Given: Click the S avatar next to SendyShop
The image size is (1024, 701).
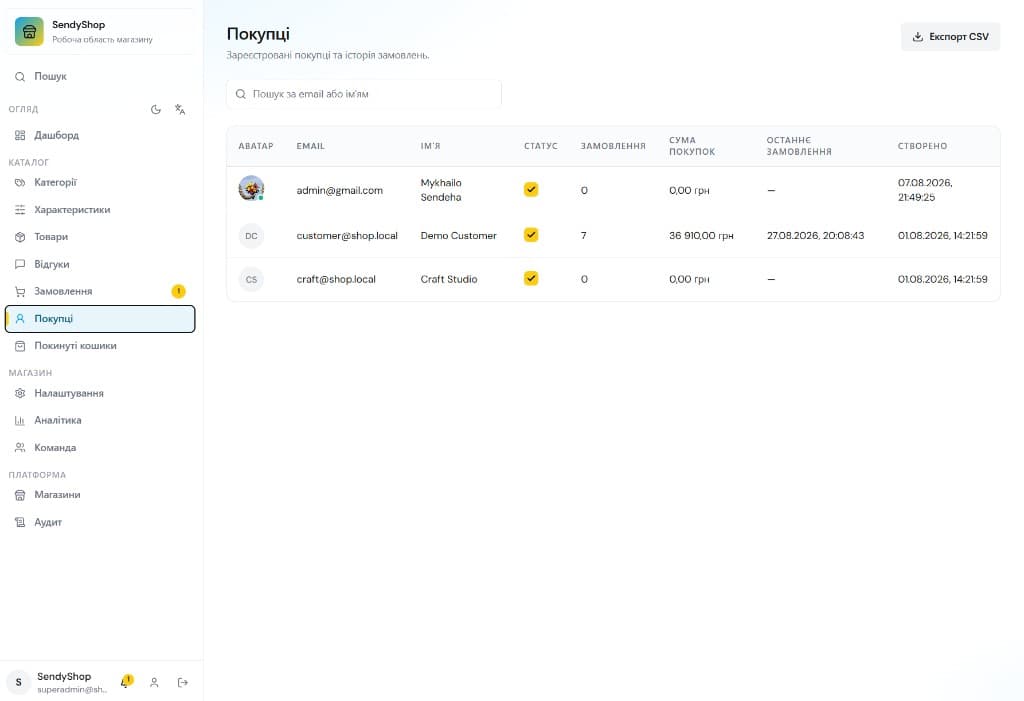Looking at the screenshot, I should (18, 682).
